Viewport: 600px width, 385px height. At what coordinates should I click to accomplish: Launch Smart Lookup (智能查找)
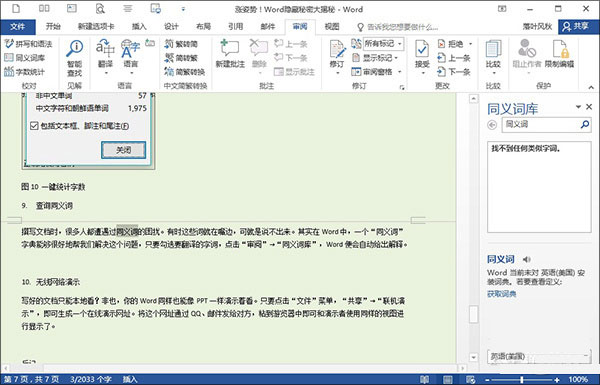[x=74, y=58]
